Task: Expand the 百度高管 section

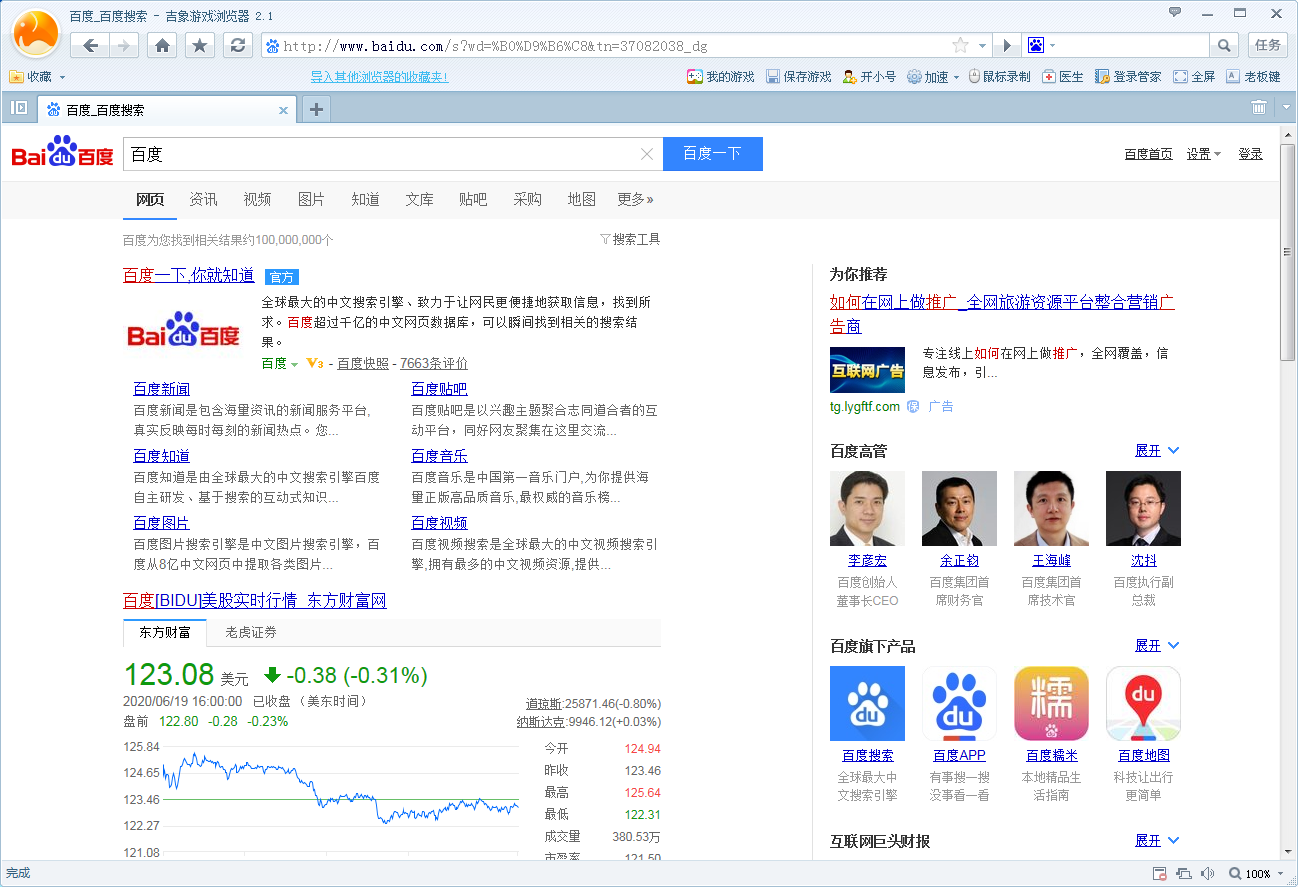Action: (x=1157, y=451)
